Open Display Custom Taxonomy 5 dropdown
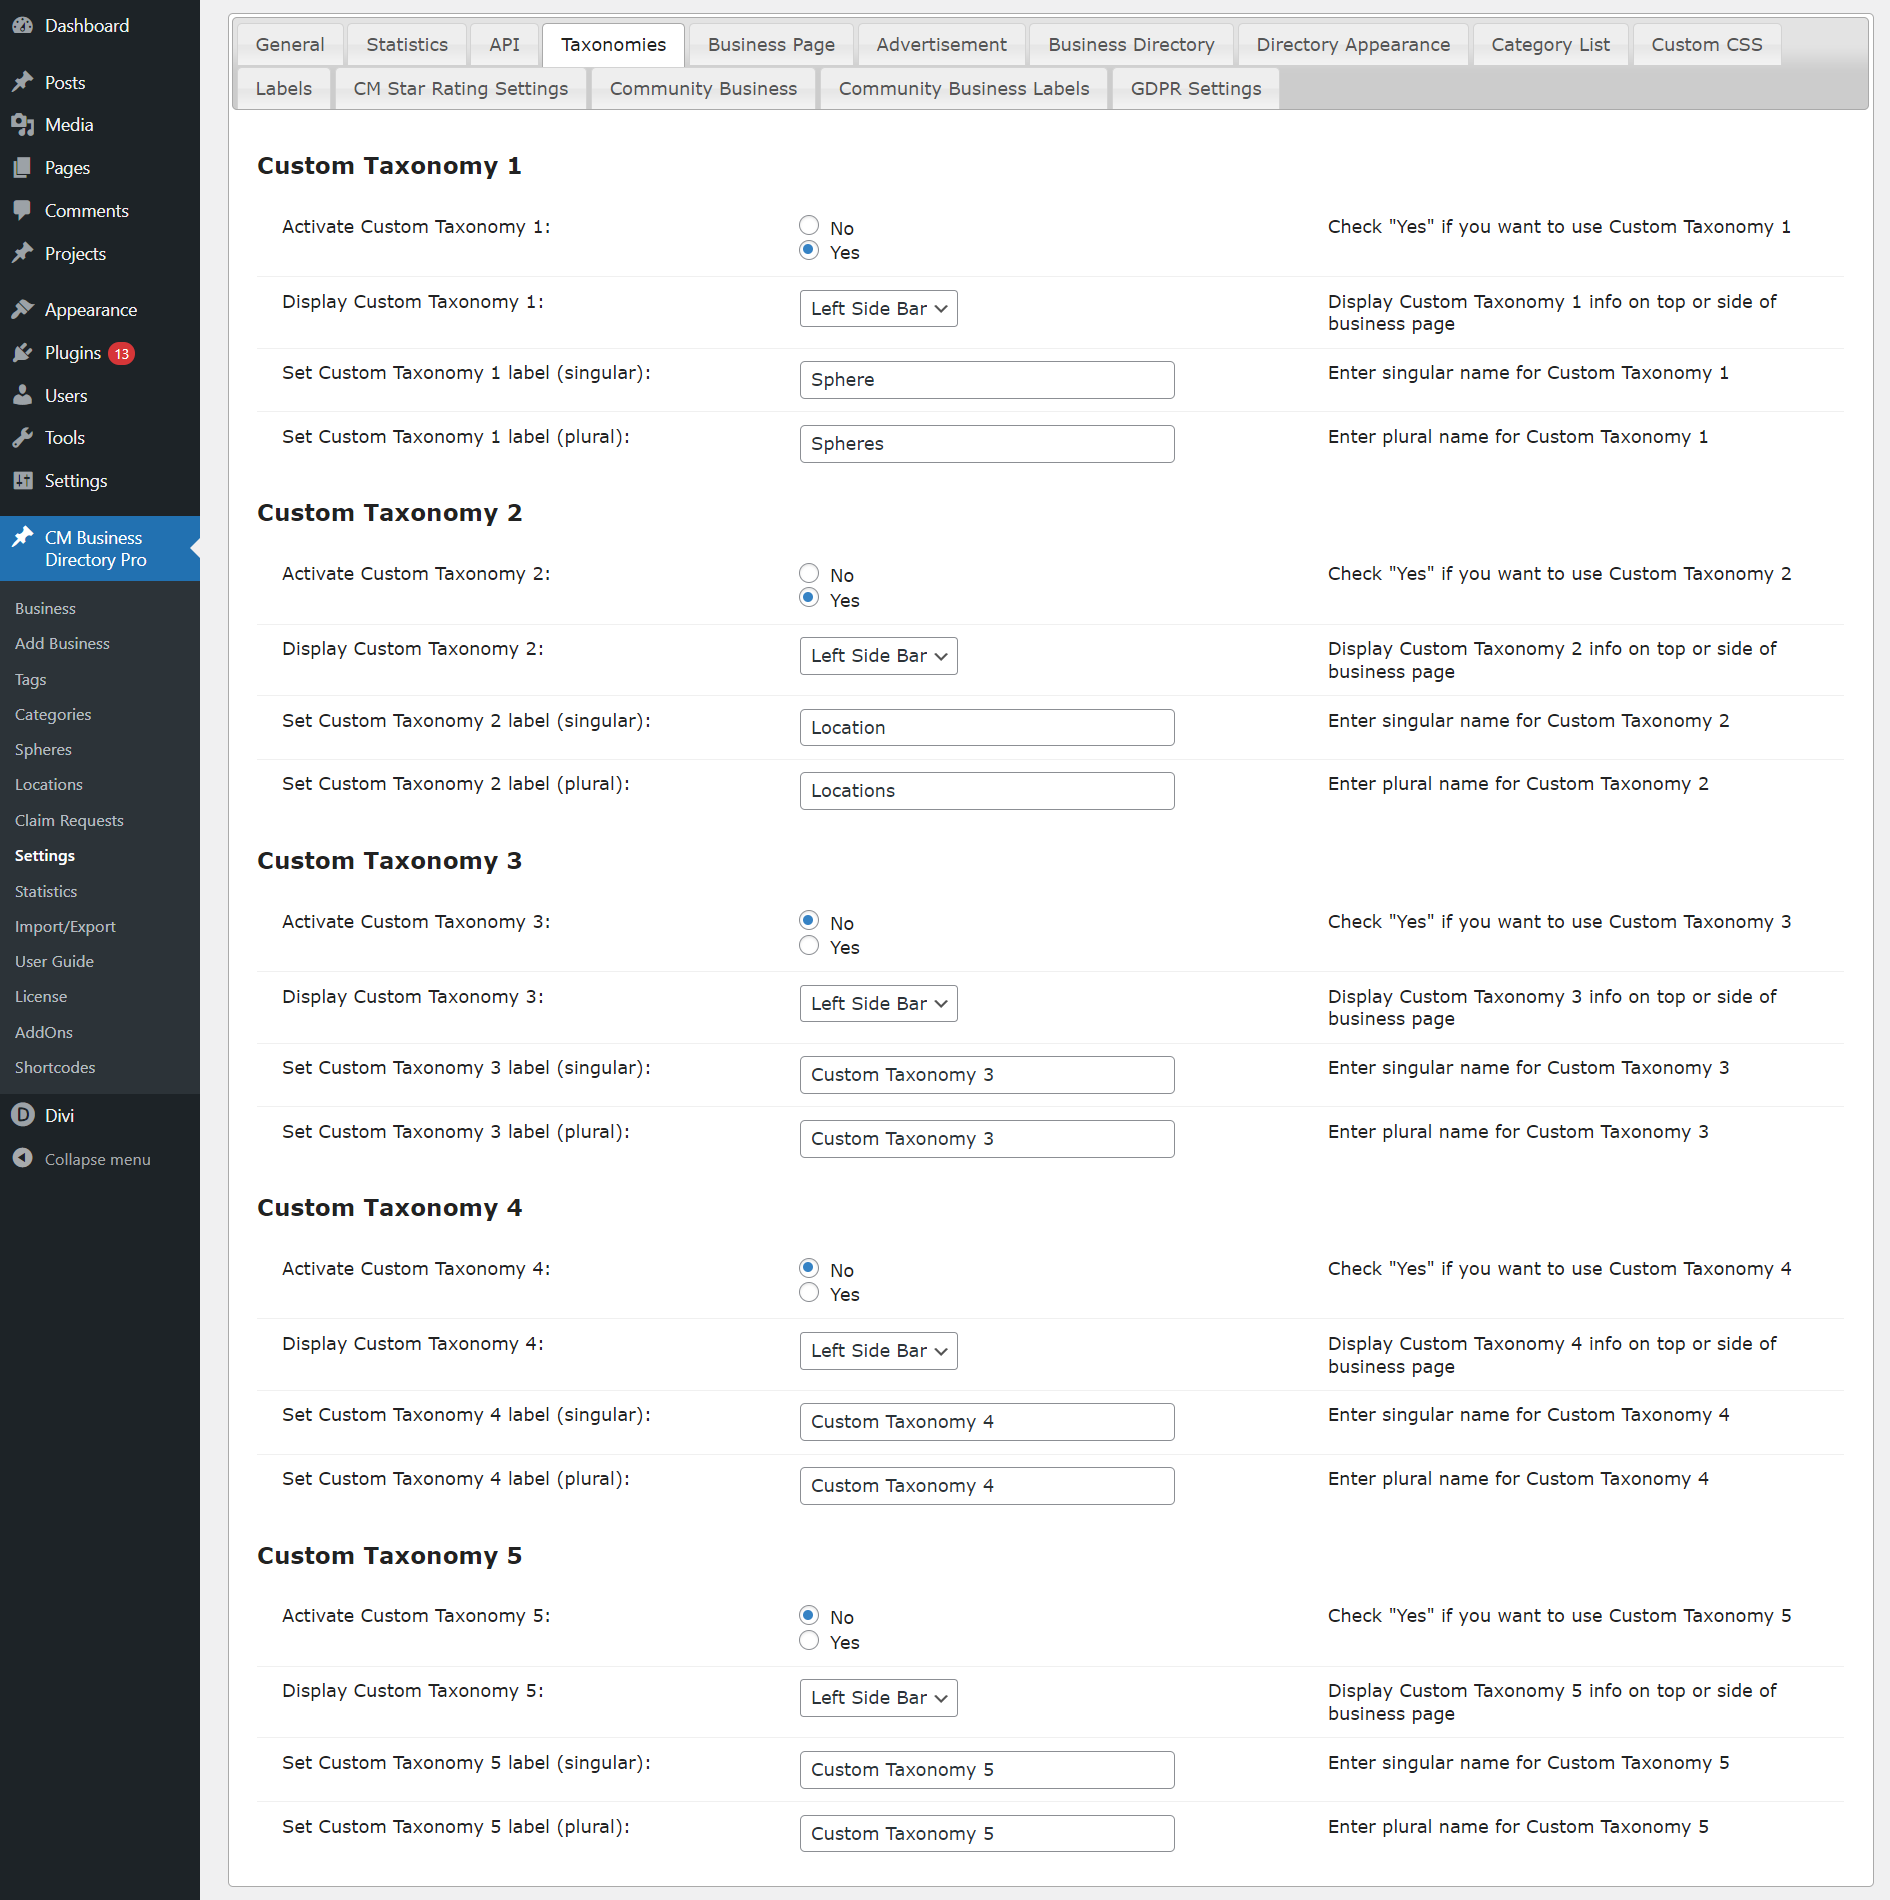 [x=878, y=1698]
